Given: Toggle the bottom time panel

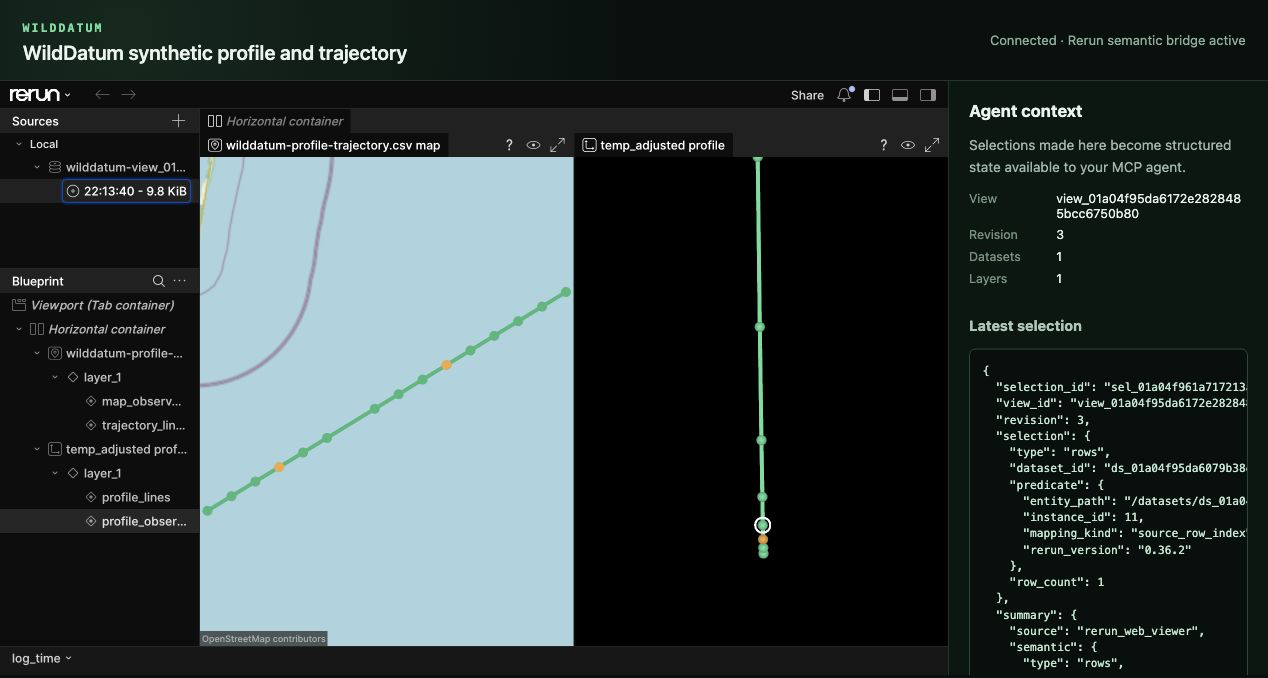Looking at the screenshot, I should (900, 95).
